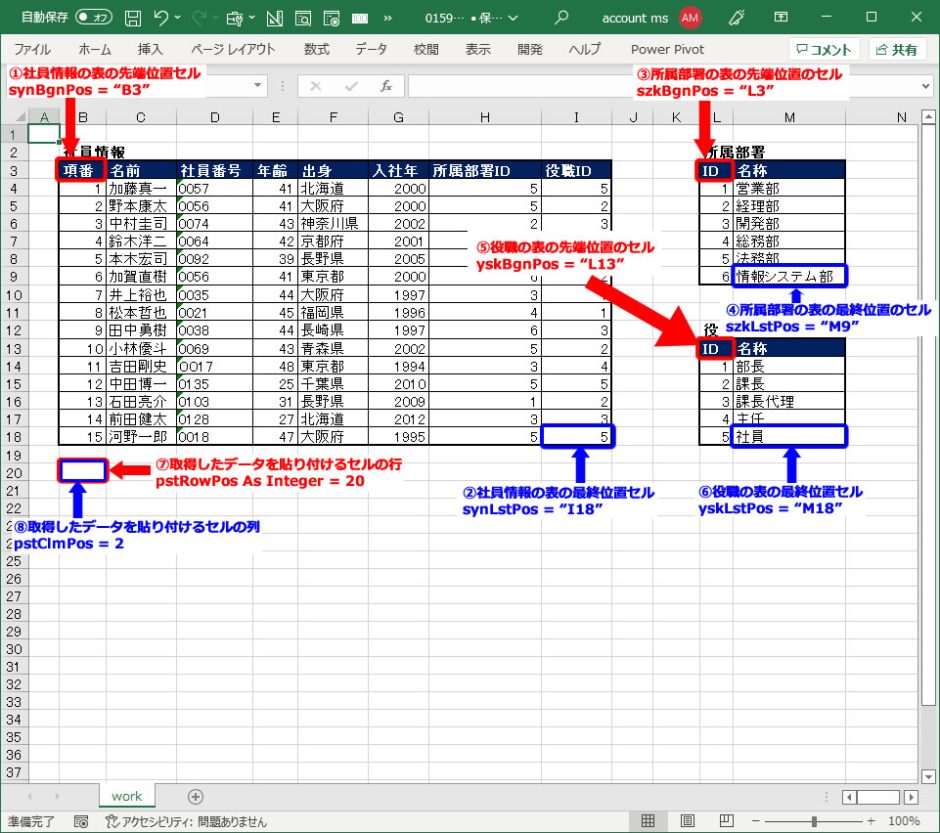This screenshot has width=940, height=833.
Task: Click the Insert Function fx icon
Action: pyautogui.click(x=385, y=86)
